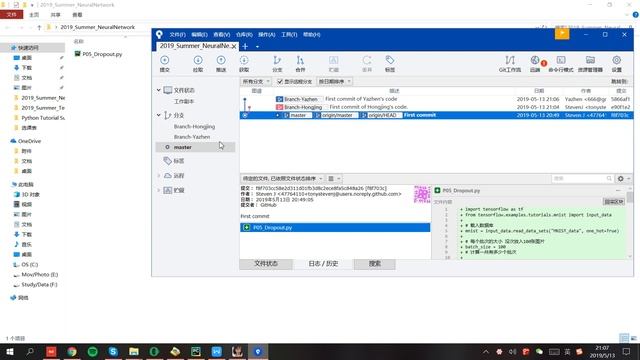The image size is (640, 360).
Task: Open the 操作(A) menu in SourceTree
Action: [267, 35]
